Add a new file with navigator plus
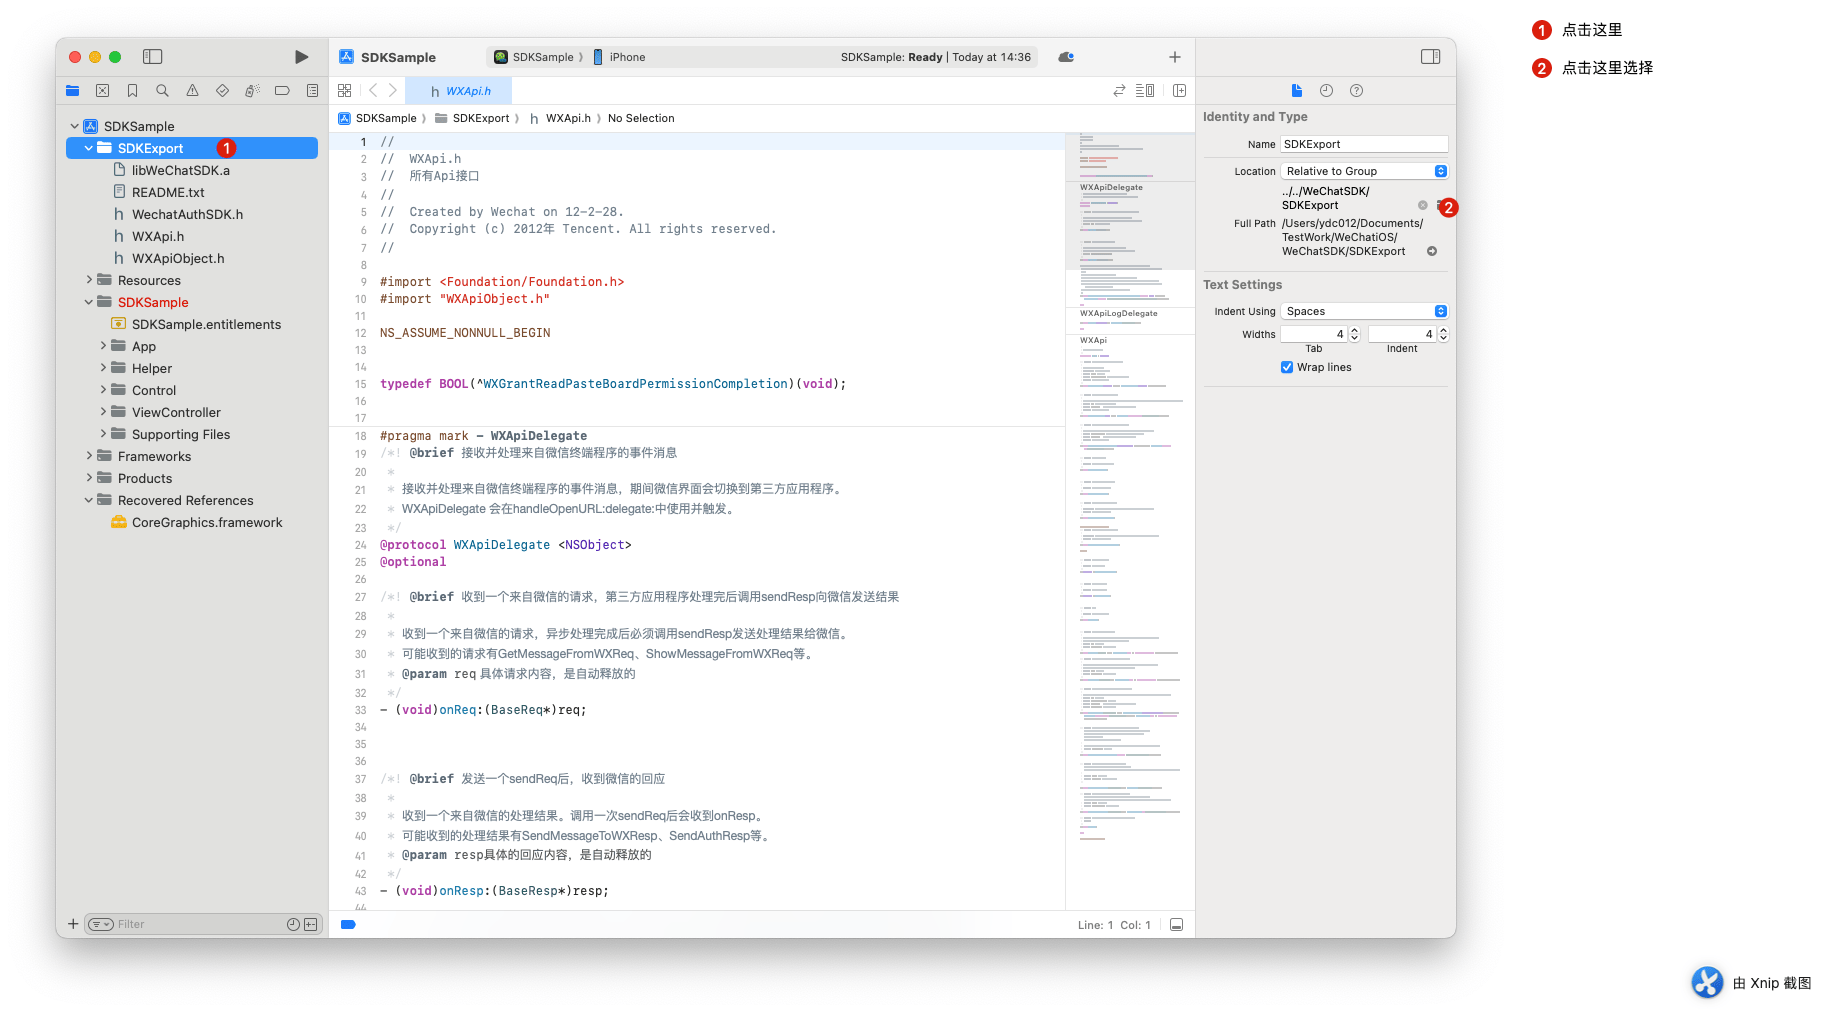 [73, 924]
